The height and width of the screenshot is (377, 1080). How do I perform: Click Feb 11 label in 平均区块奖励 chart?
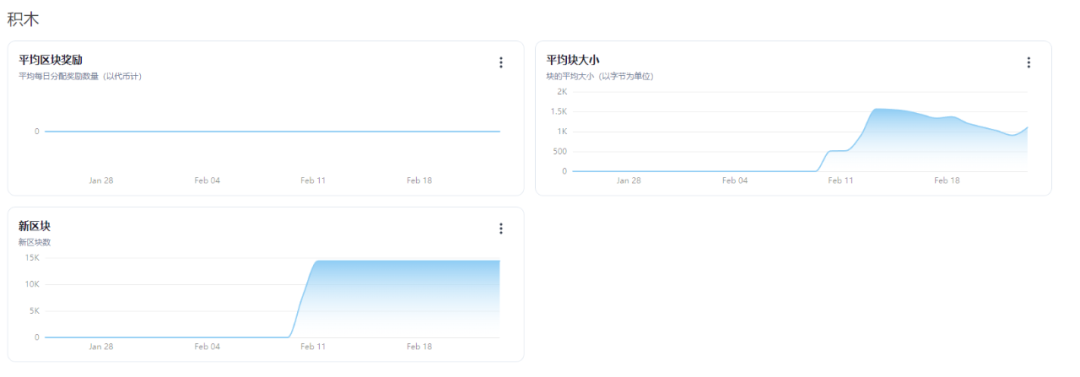[313, 181]
